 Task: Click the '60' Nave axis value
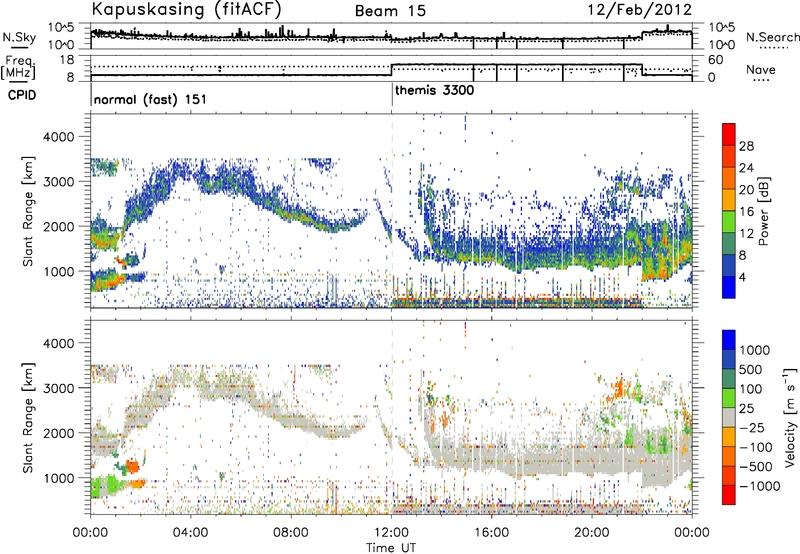[x=716, y=60]
